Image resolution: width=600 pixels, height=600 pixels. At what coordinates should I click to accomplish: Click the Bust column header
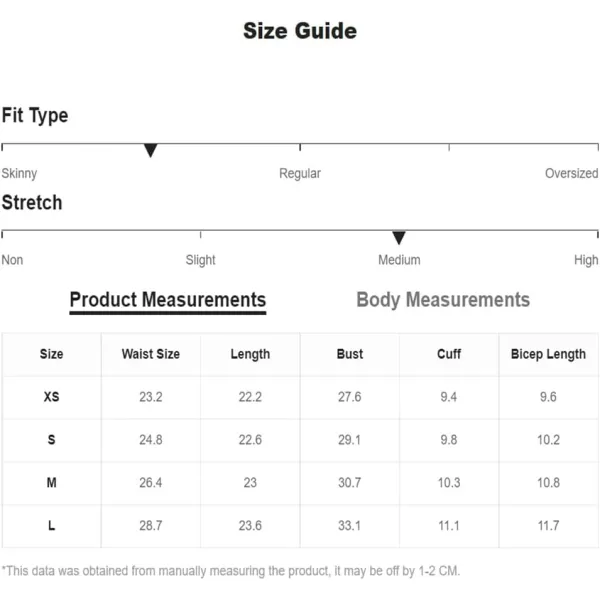pos(350,354)
